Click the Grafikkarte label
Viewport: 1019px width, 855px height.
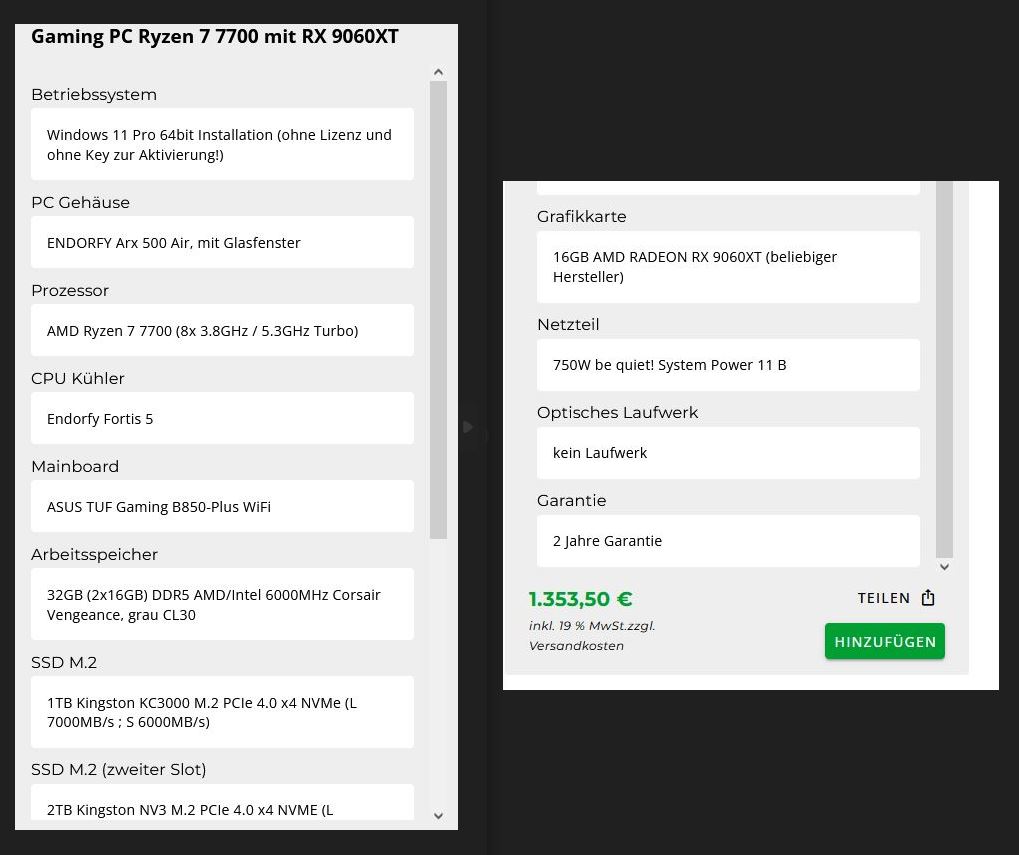[x=582, y=216]
